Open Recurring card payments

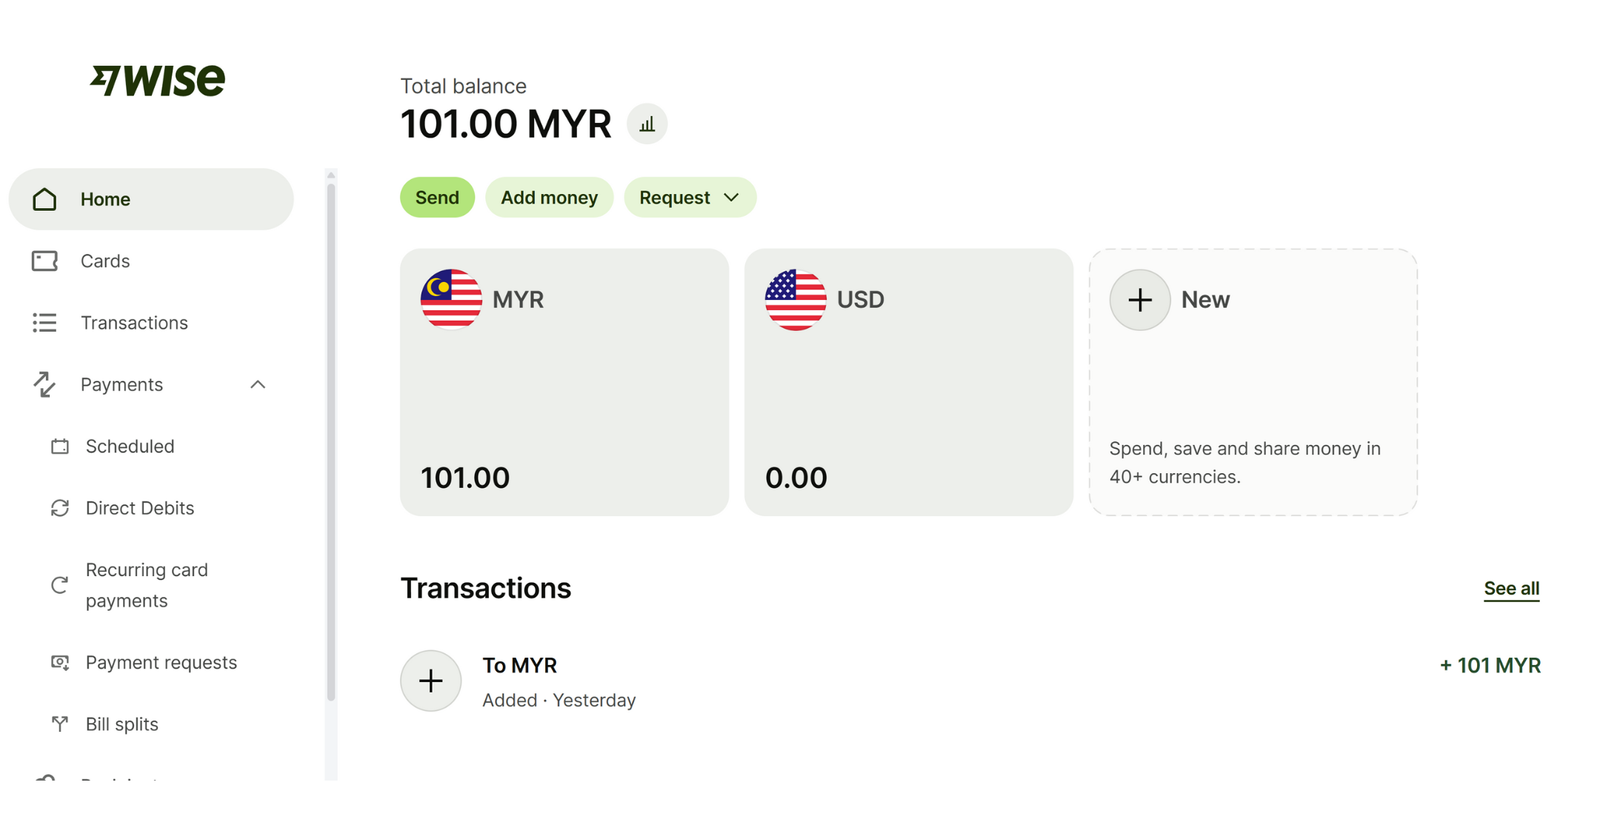pyautogui.click(x=146, y=585)
